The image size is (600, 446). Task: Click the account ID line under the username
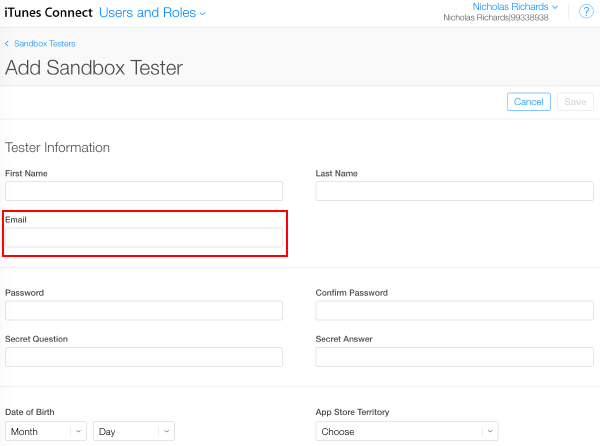click(497, 18)
